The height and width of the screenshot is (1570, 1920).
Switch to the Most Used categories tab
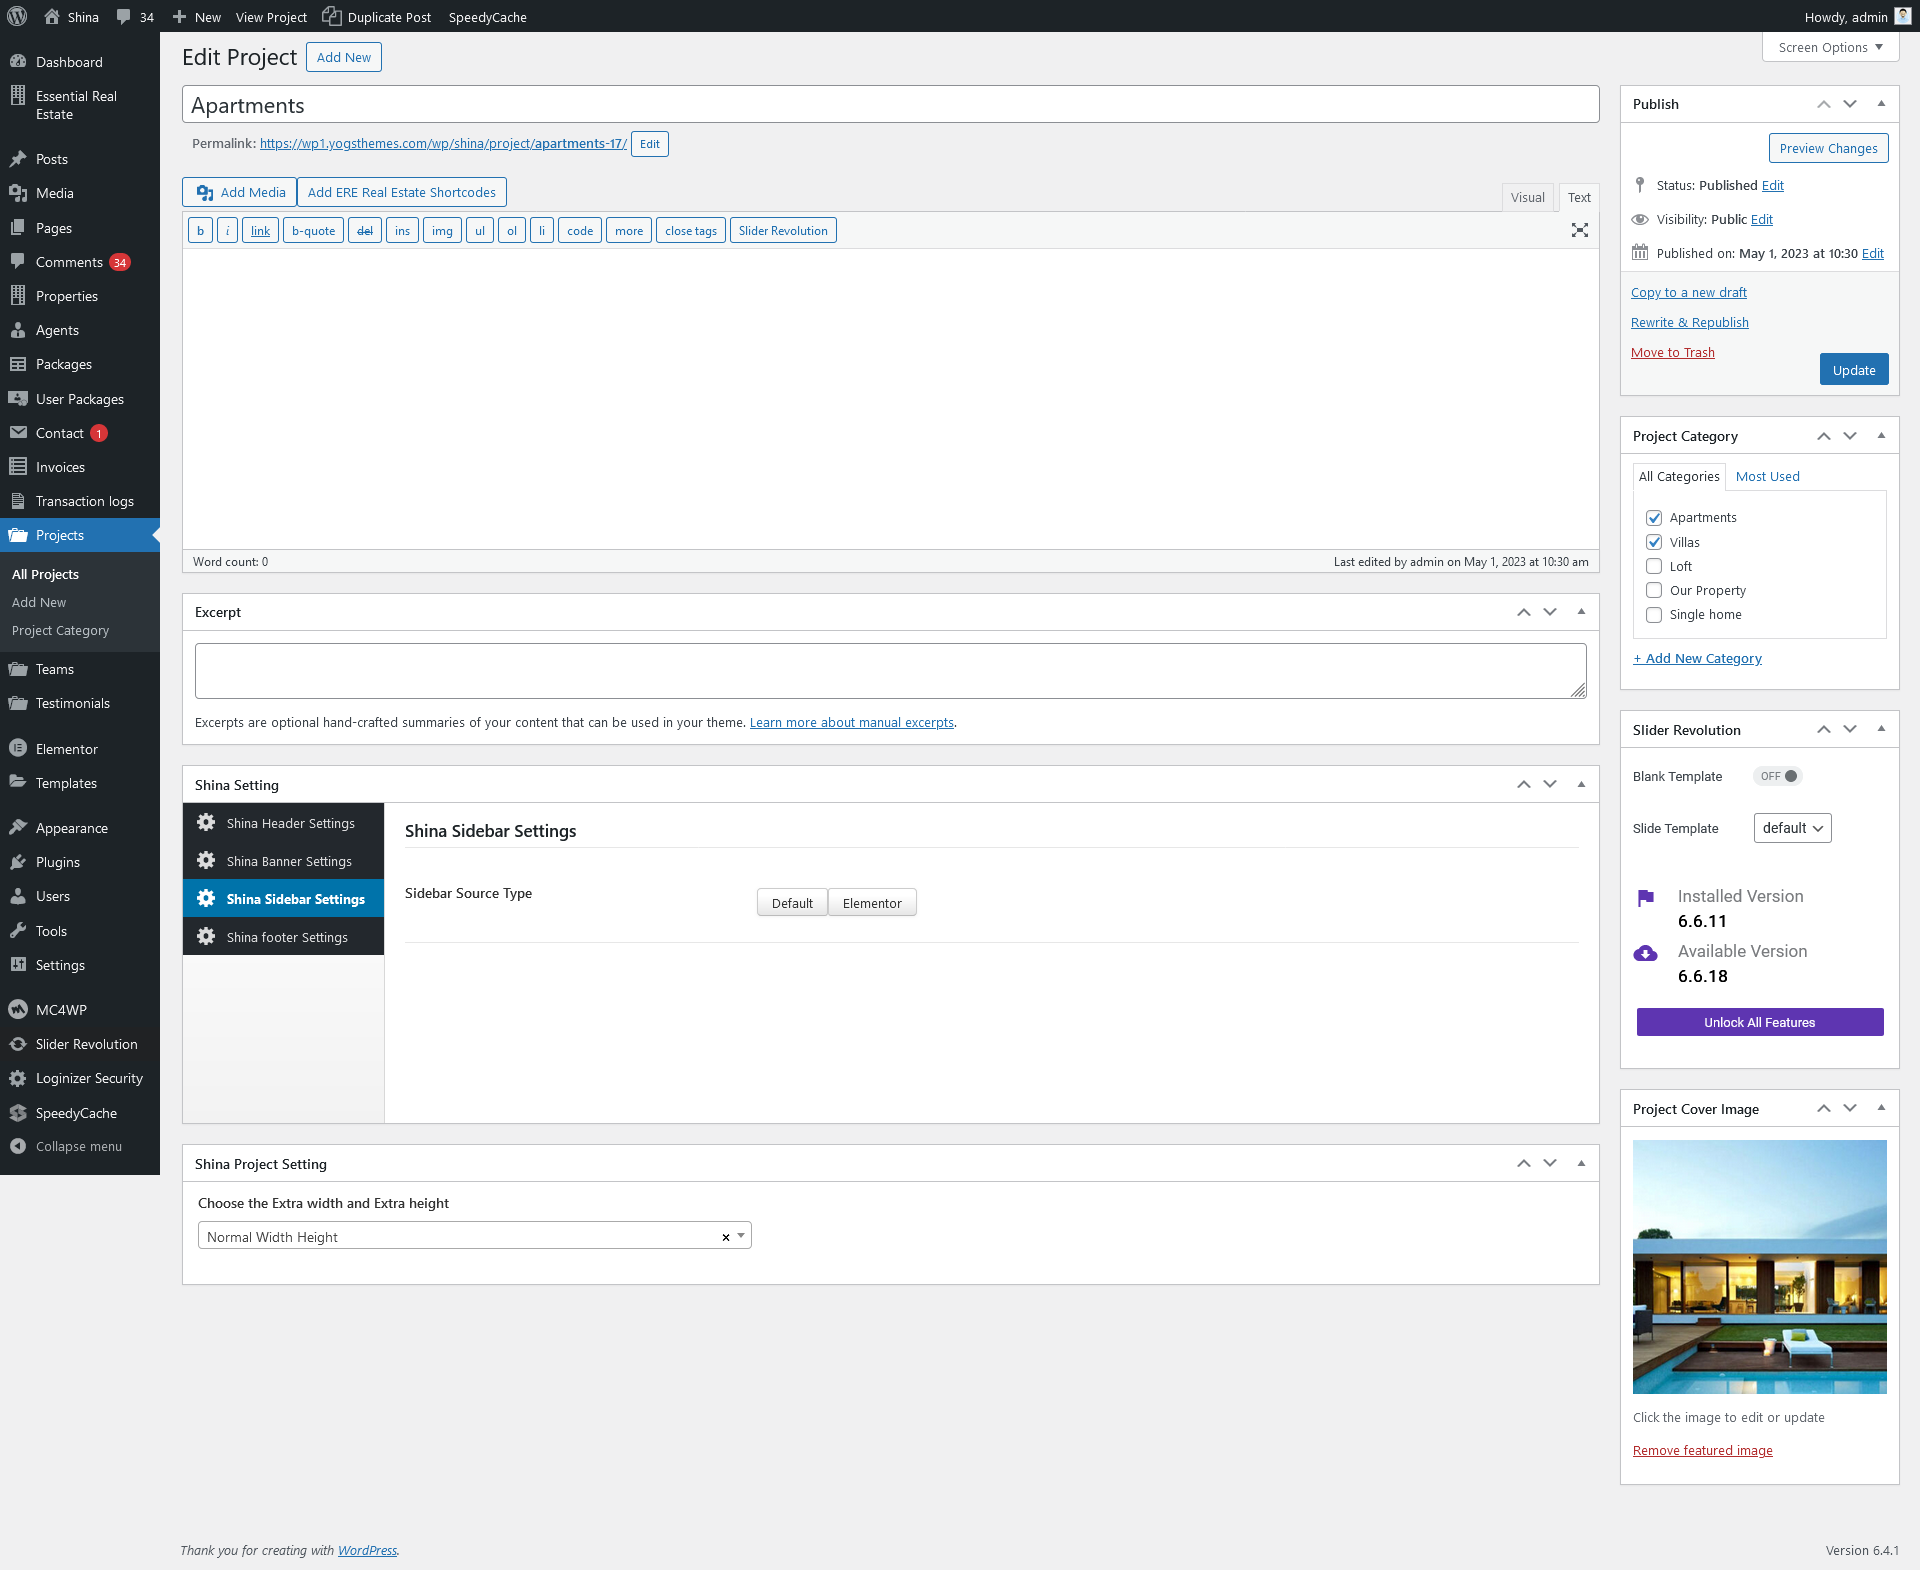click(x=1767, y=476)
